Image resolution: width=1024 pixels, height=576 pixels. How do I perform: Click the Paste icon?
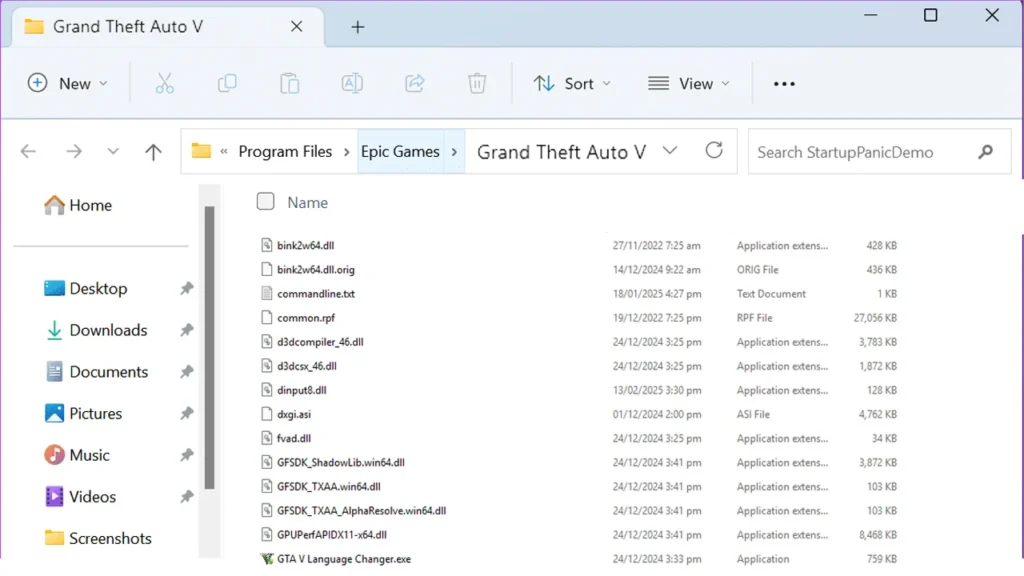coord(289,83)
